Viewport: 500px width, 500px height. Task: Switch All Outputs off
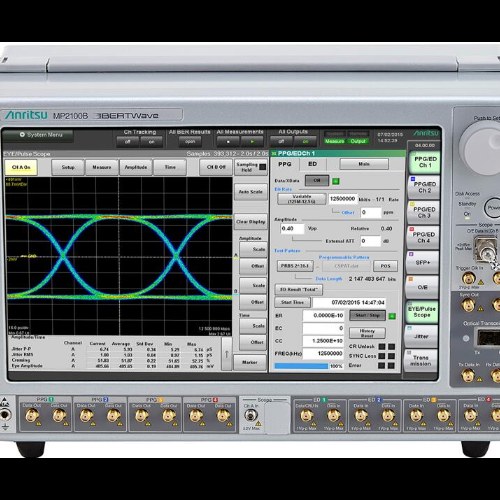[x=281, y=141]
